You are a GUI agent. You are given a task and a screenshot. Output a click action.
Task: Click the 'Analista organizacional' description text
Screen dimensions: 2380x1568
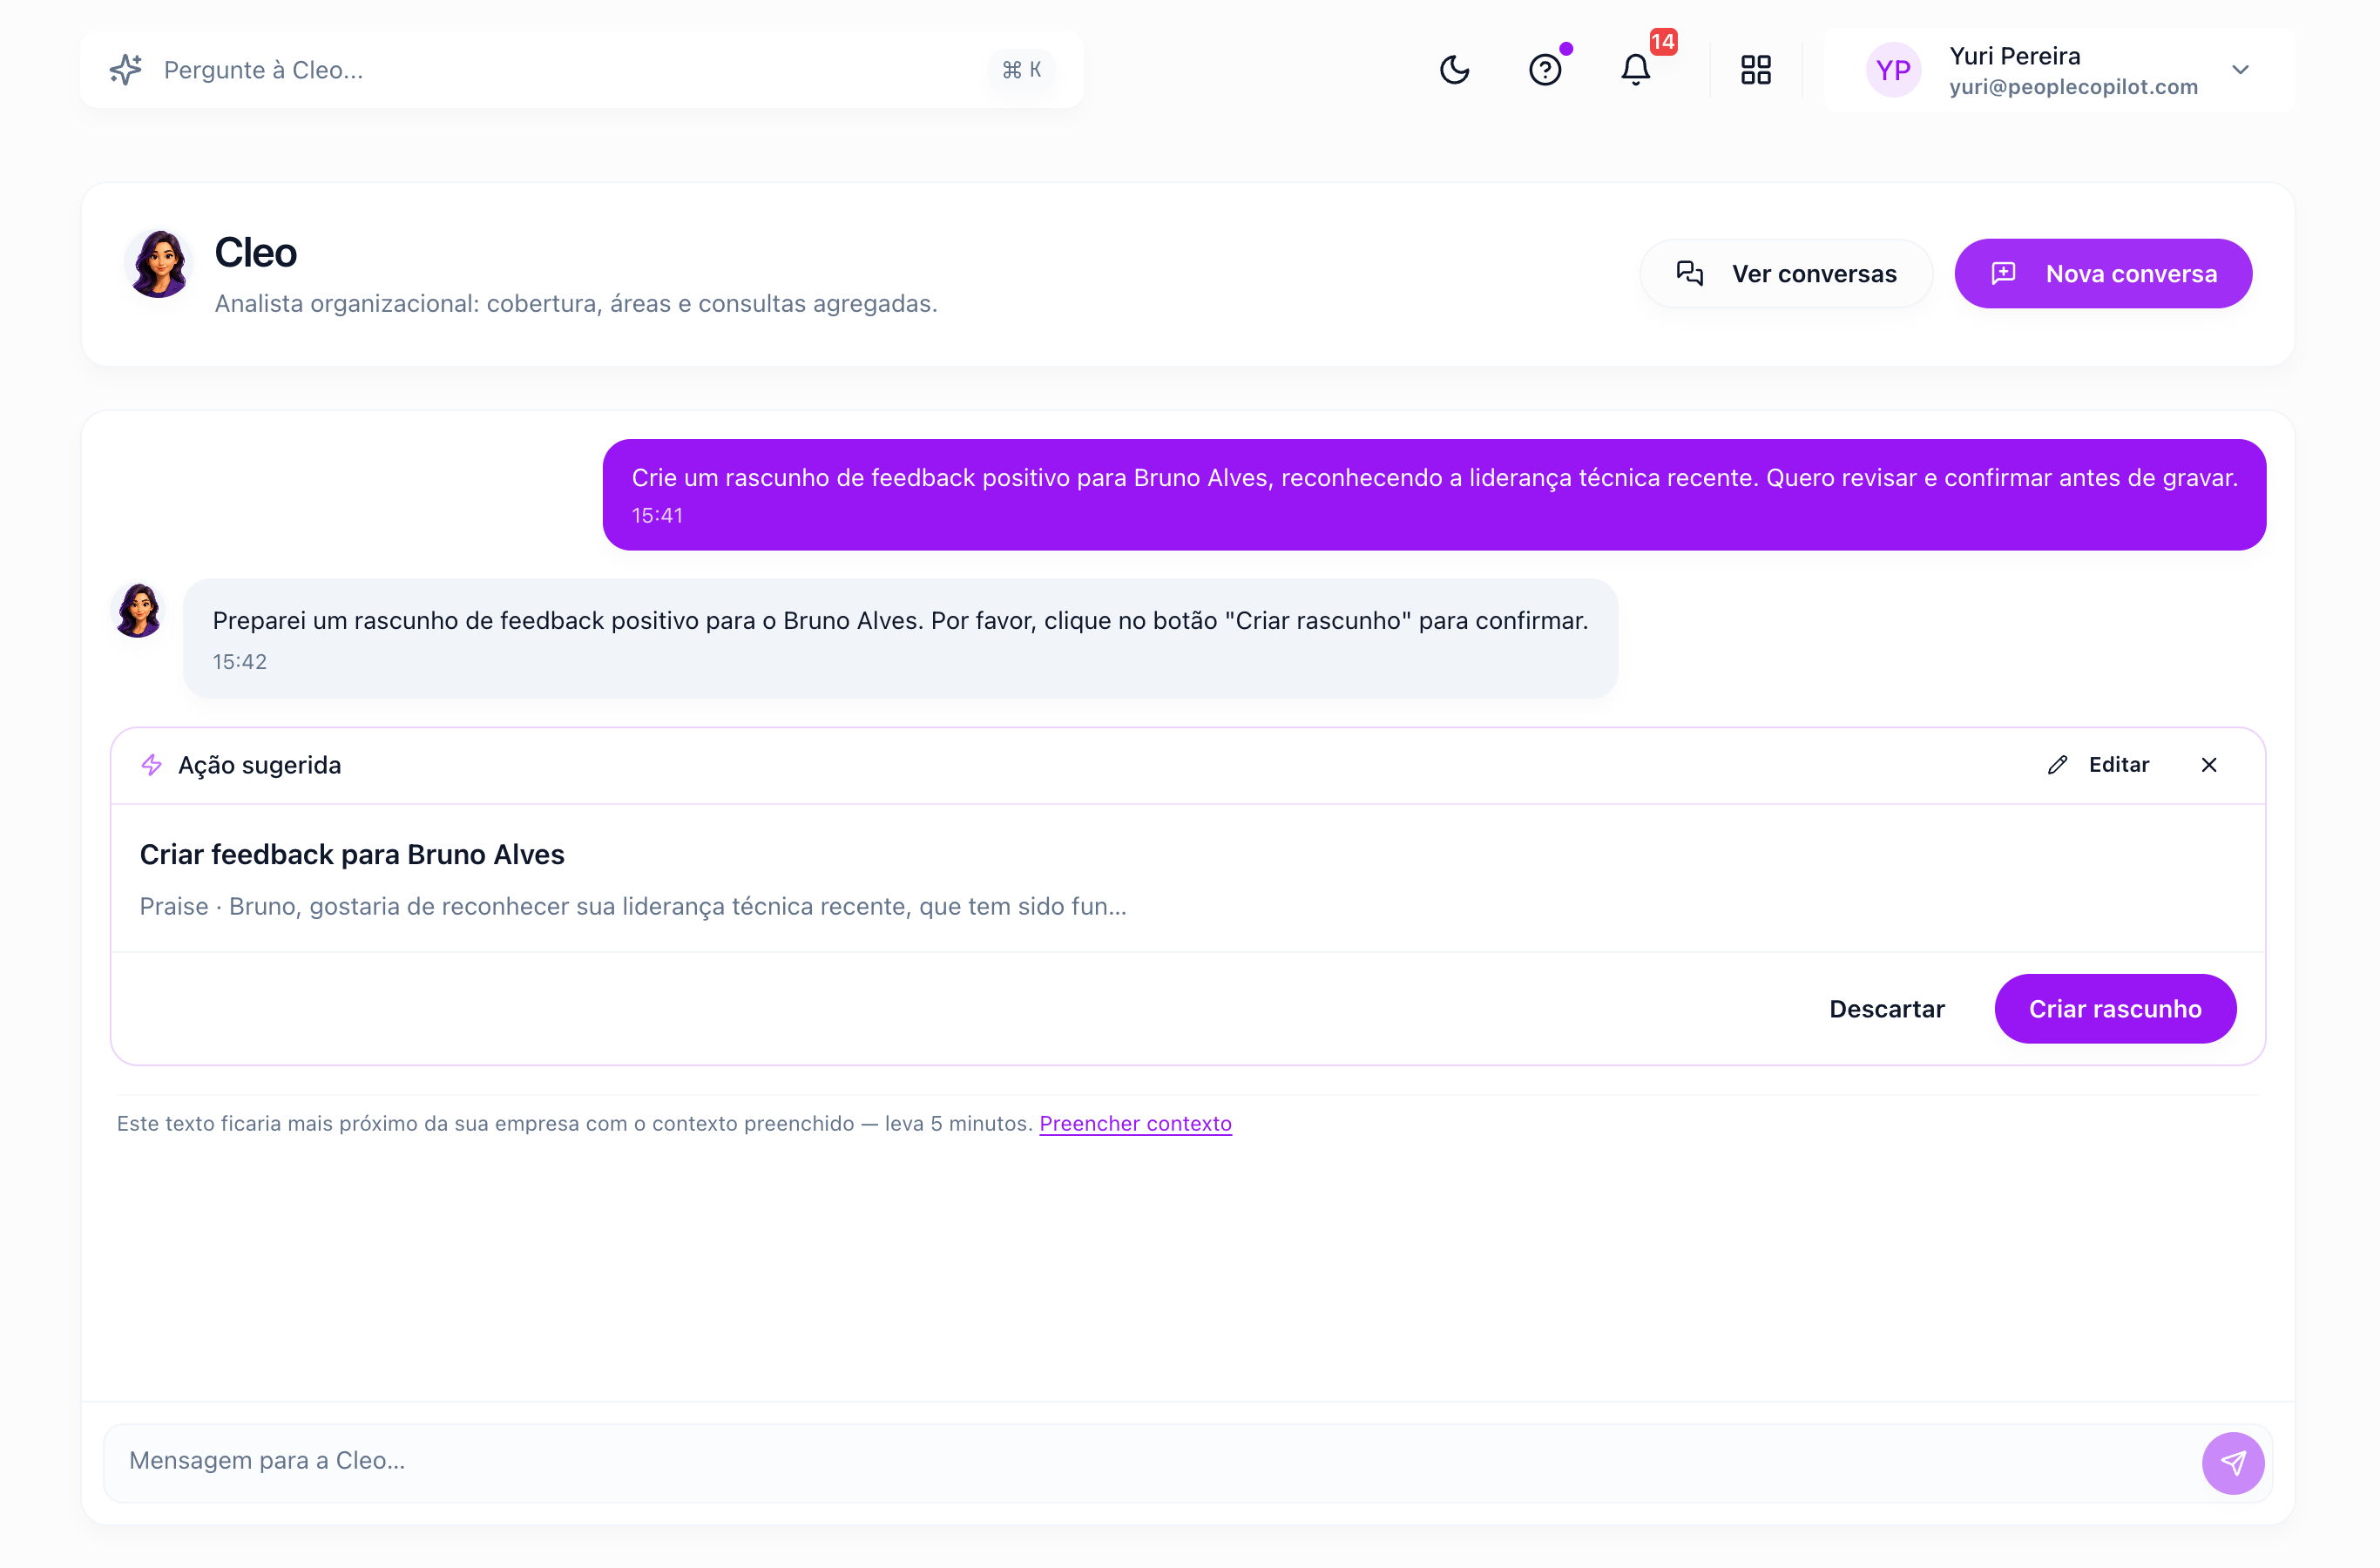pos(576,303)
